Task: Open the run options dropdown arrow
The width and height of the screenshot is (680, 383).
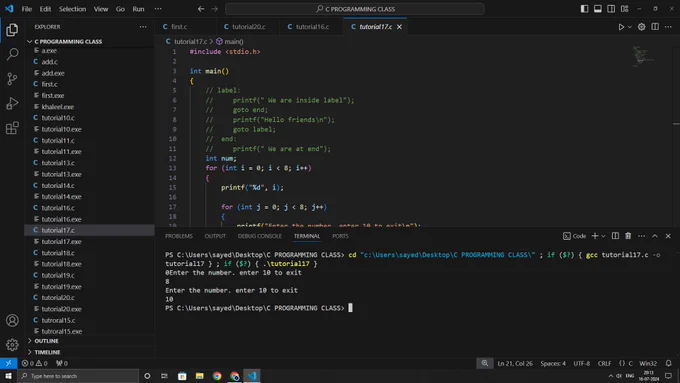Action: (630, 27)
